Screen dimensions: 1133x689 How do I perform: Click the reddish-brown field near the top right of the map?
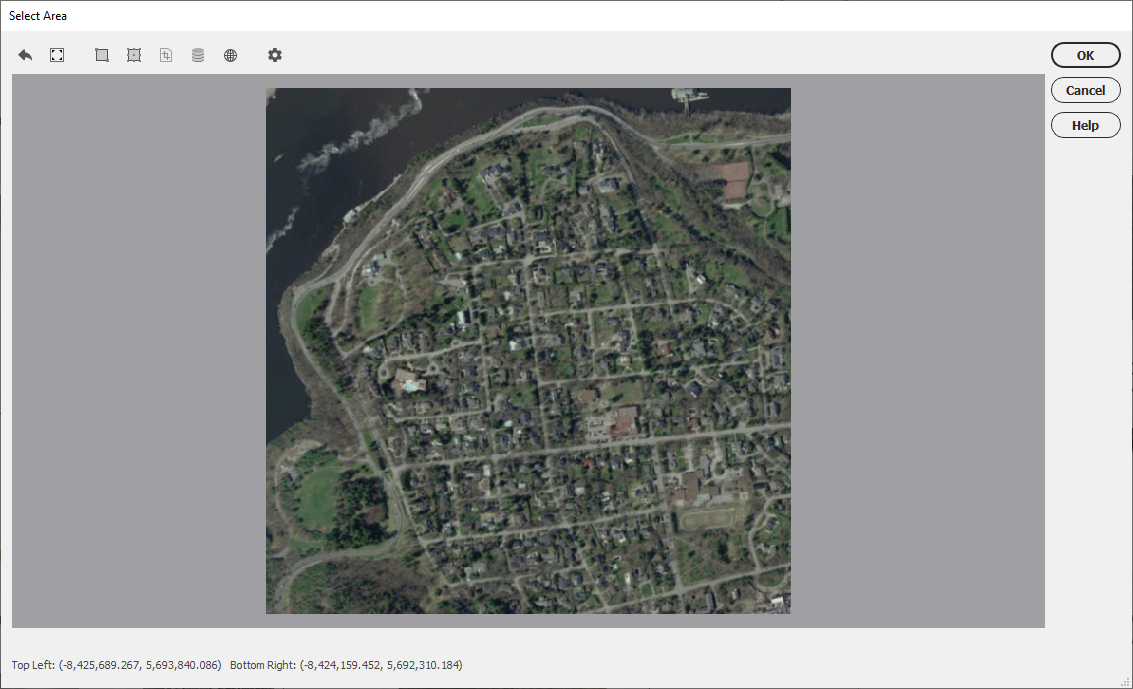pyautogui.click(x=731, y=180)
